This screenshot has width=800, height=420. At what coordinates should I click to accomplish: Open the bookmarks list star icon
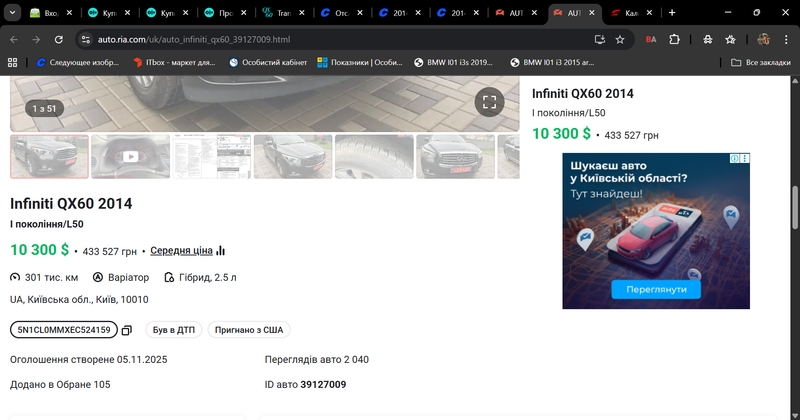click(x=731, y=39)
